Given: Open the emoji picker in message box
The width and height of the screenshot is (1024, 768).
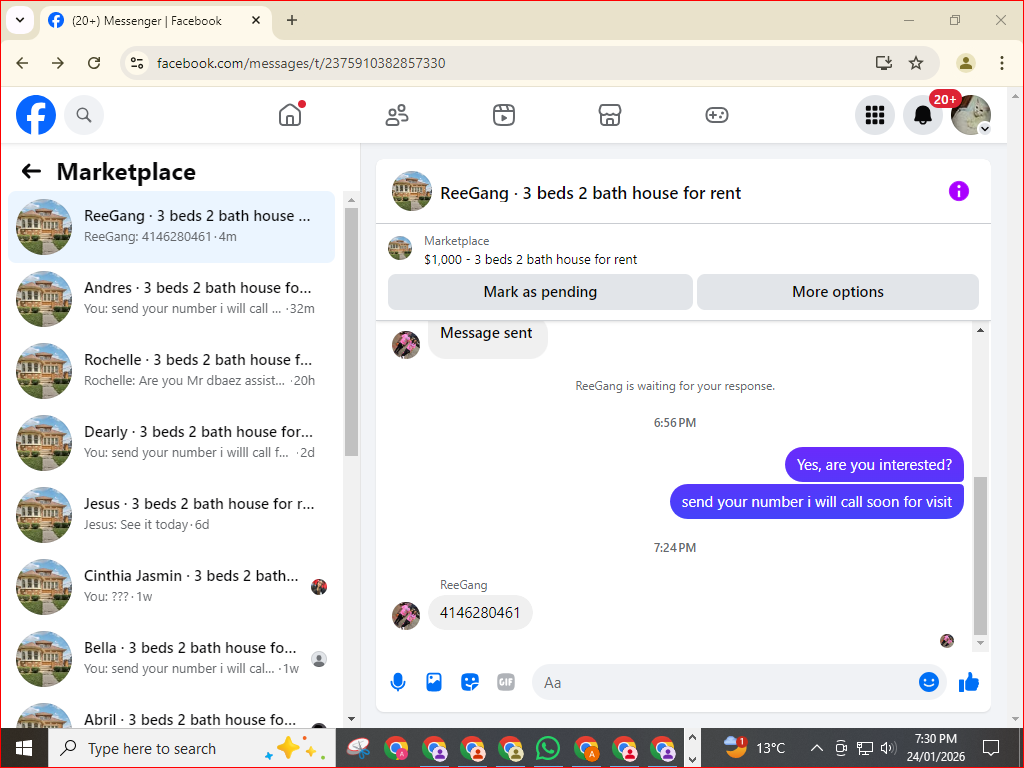Looking at the screenshot, I should [x=929, y=682].
